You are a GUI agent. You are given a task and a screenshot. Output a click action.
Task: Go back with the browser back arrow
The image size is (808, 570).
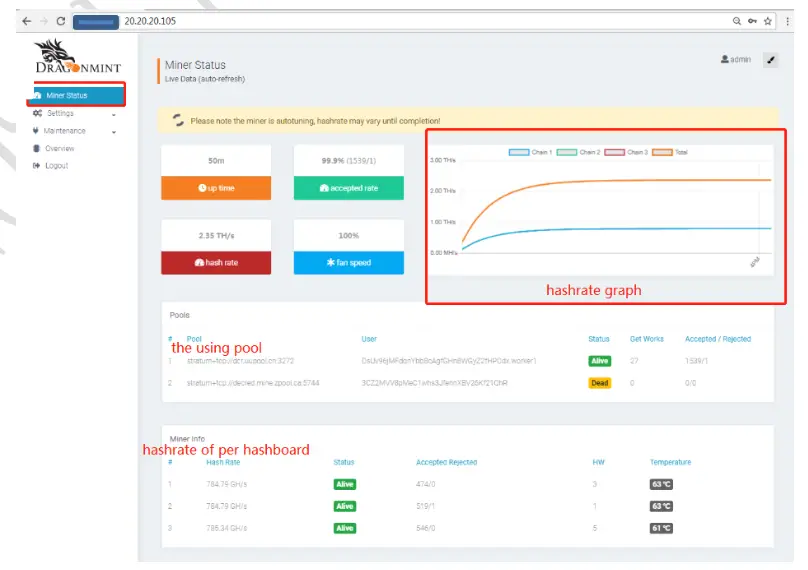(26, 21)
